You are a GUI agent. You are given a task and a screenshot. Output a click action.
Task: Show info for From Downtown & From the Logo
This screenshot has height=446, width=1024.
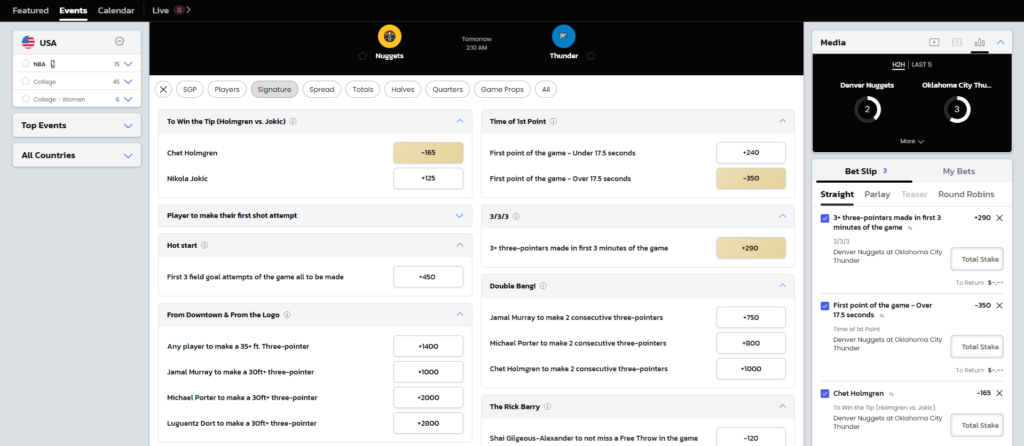287,315
